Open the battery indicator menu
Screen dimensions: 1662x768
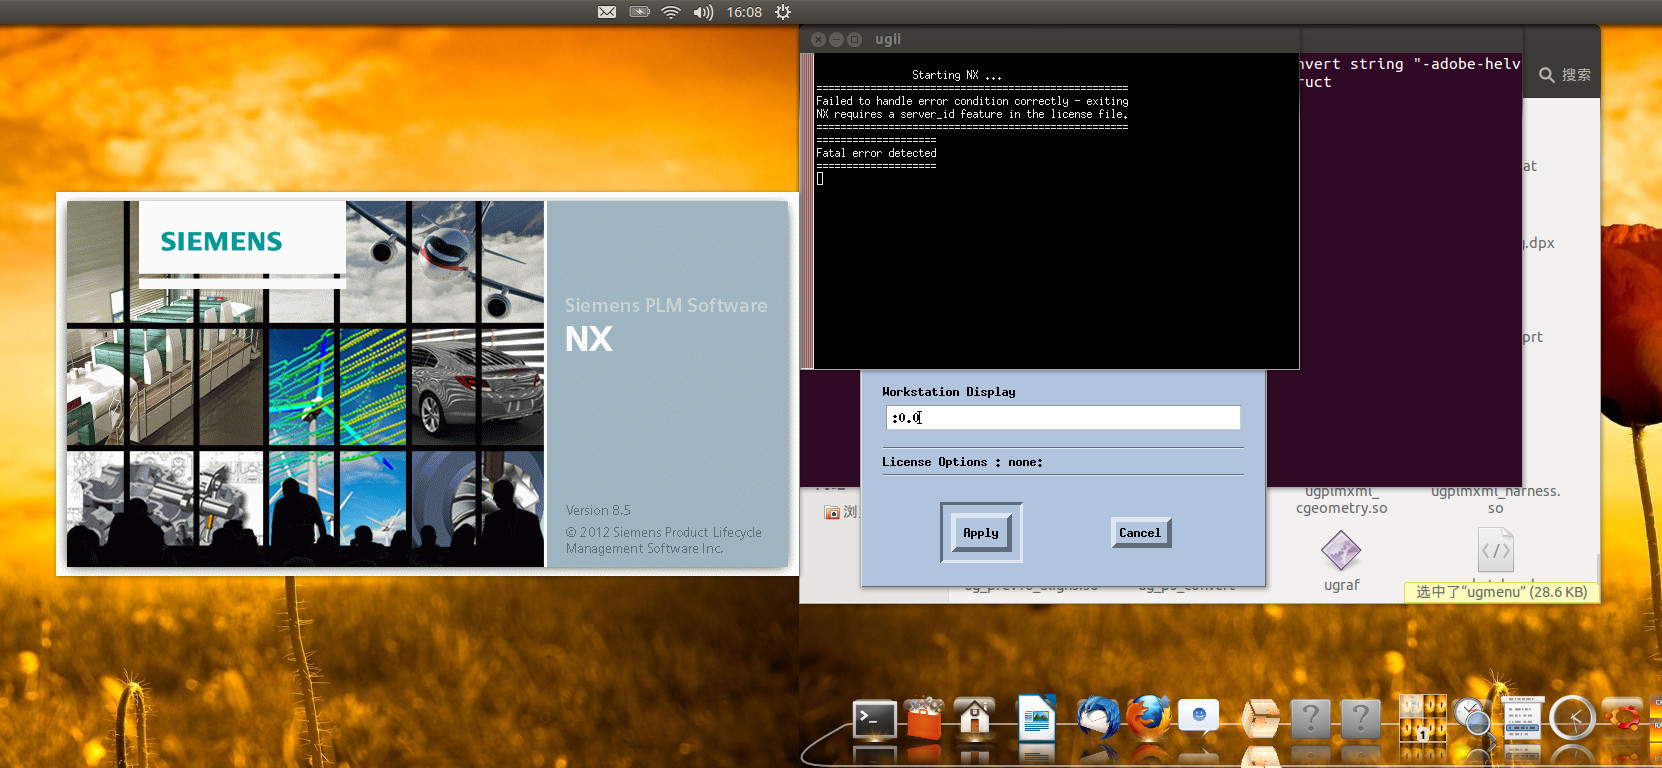click(639, 12)
